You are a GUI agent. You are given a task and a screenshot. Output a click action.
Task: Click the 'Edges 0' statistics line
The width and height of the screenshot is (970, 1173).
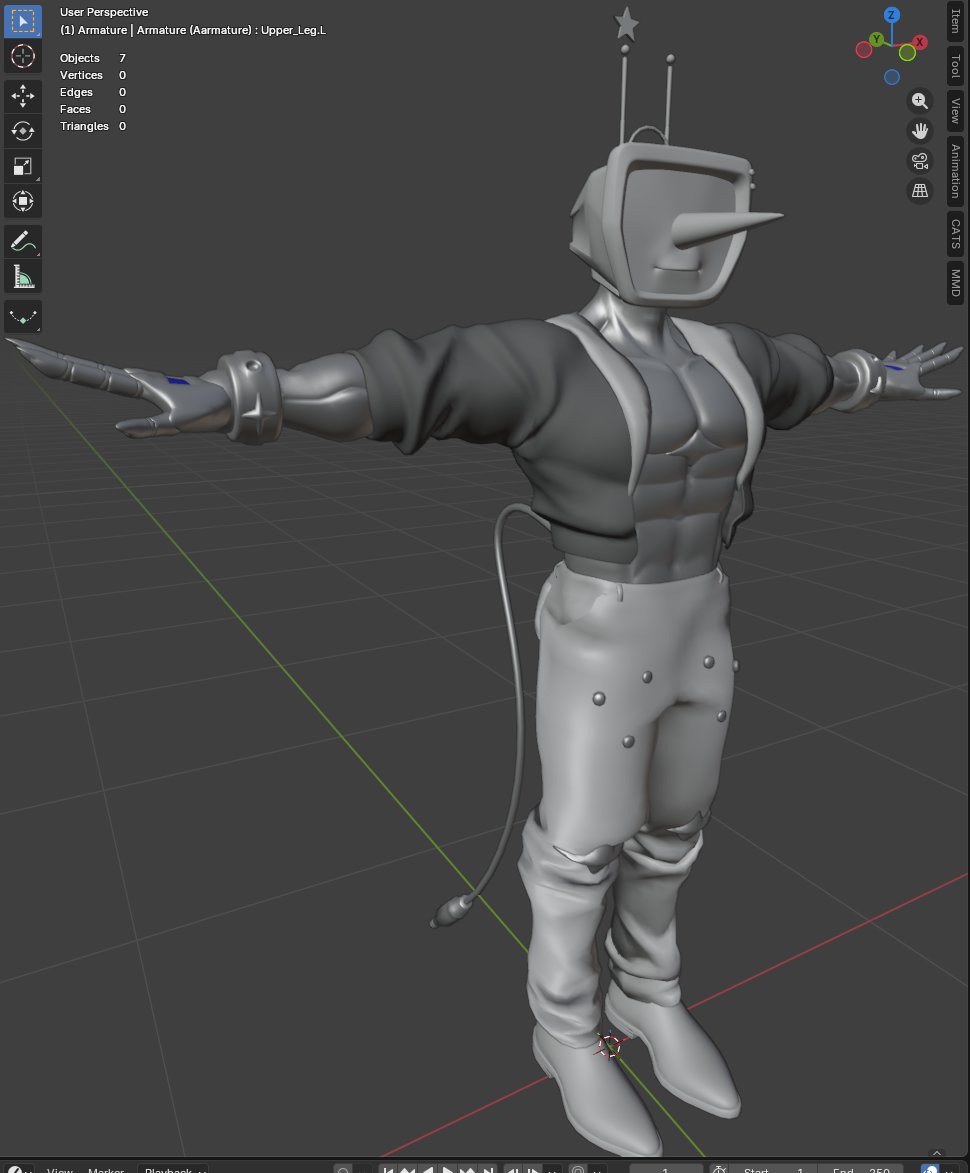93,92
